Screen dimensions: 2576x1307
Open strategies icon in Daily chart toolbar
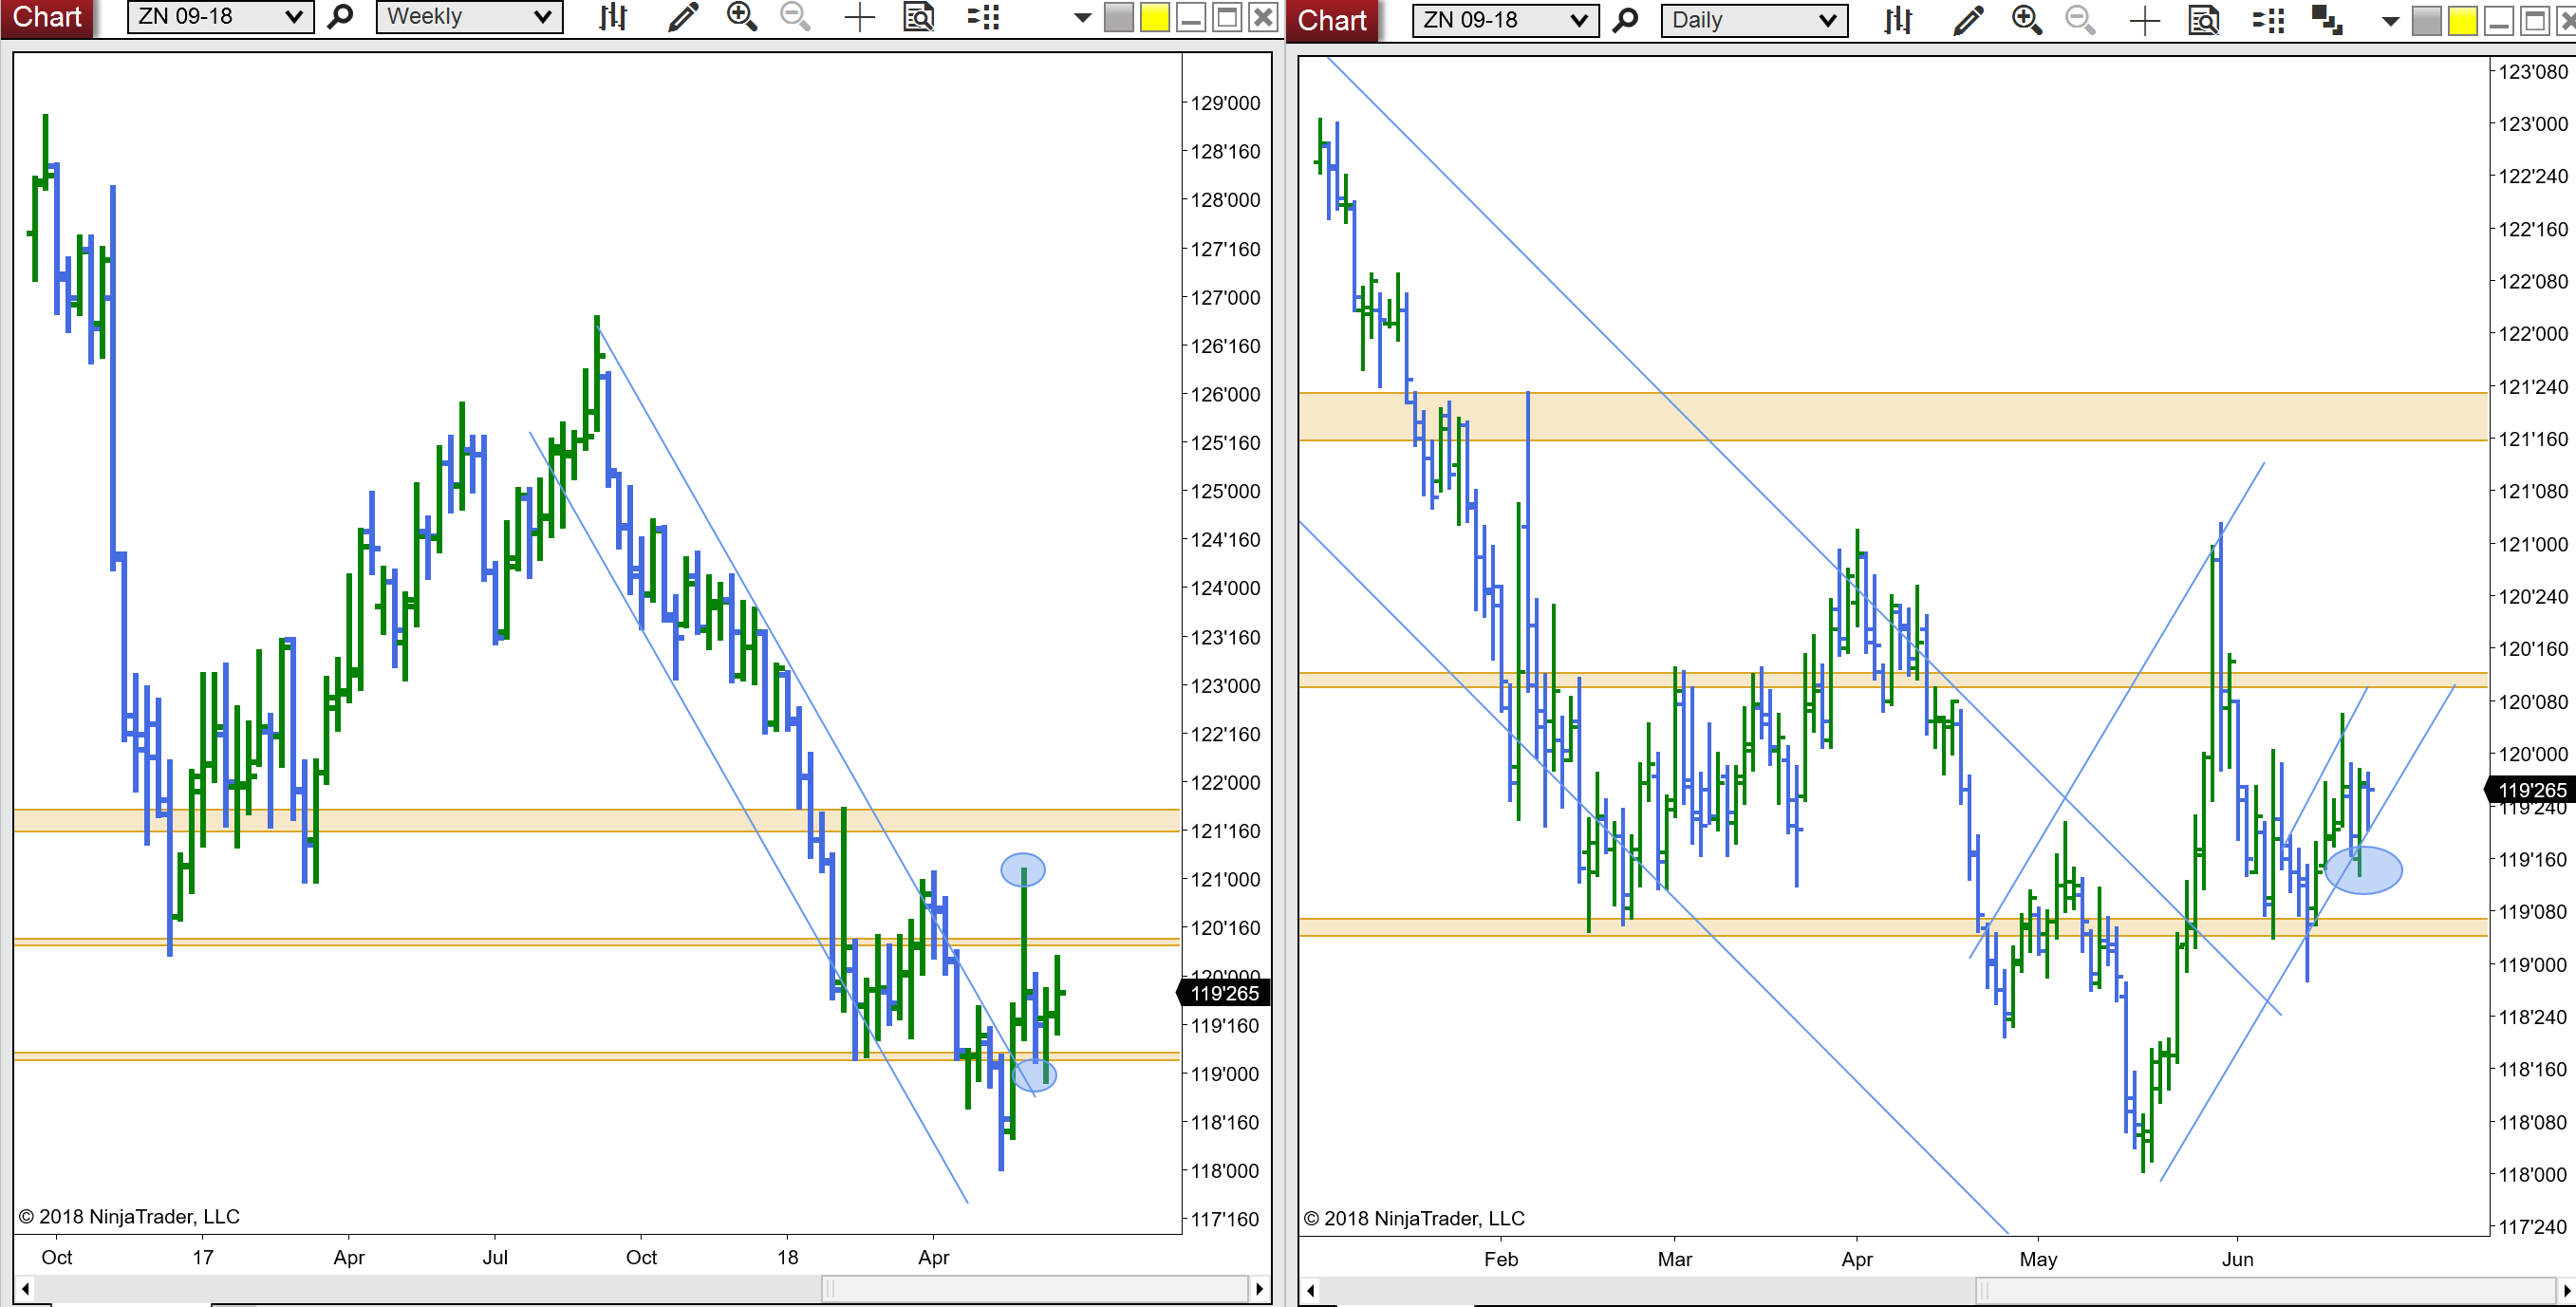[x=2327, y=20]
